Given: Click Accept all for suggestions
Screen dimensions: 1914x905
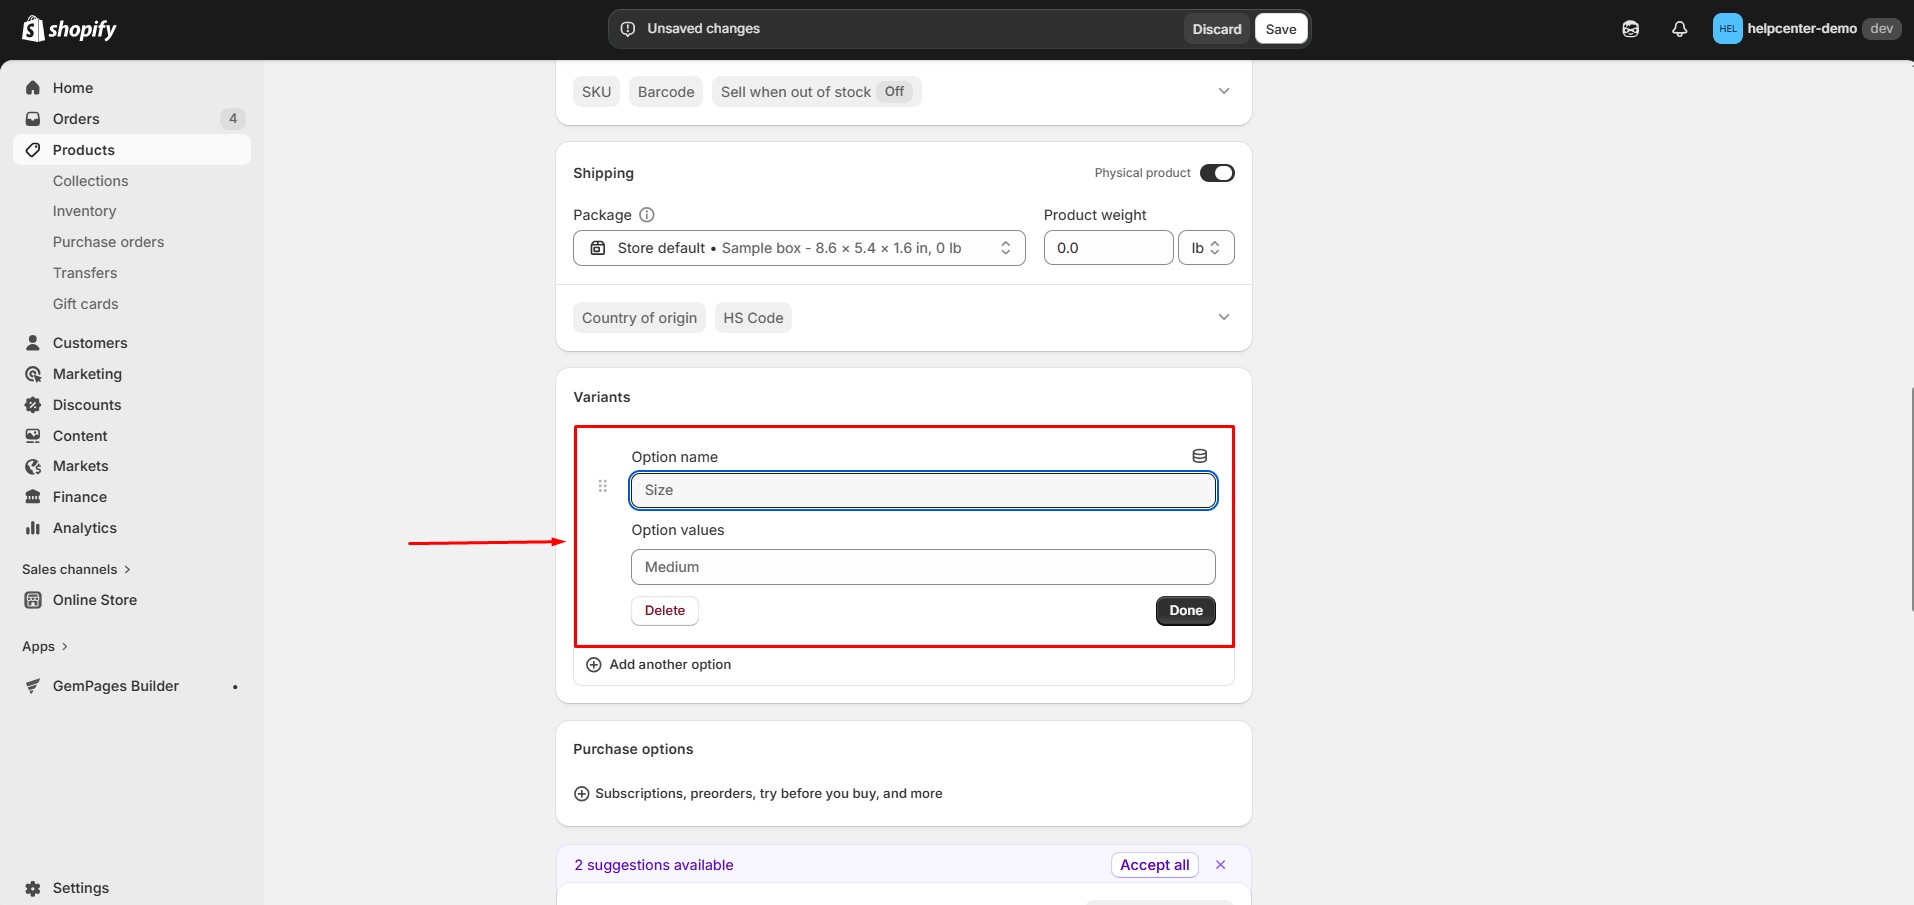Looking at the screenshot, I should pyautogui.click(x=1153, y=864).
